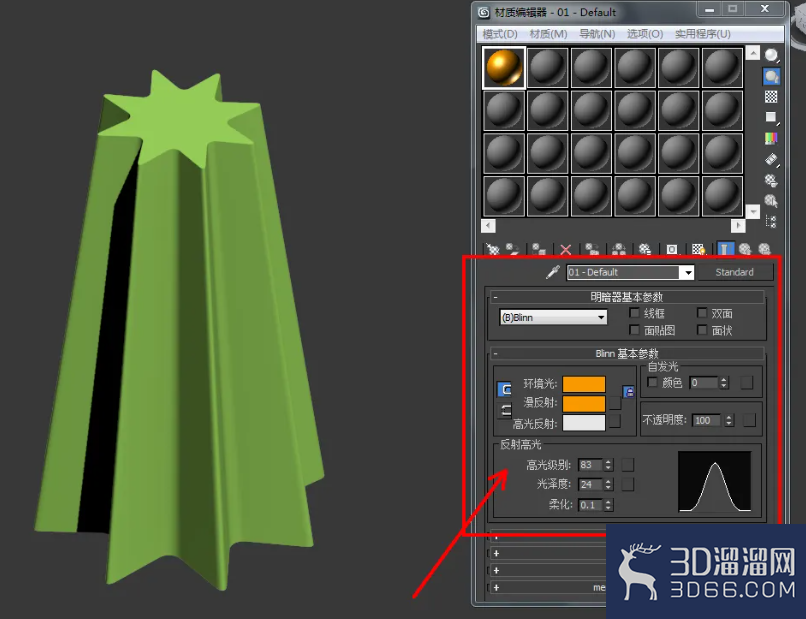The width and height of the screenshot is (806, 619).
Task: Click the map button beside 高光级别
Action: tap(628, 465)
